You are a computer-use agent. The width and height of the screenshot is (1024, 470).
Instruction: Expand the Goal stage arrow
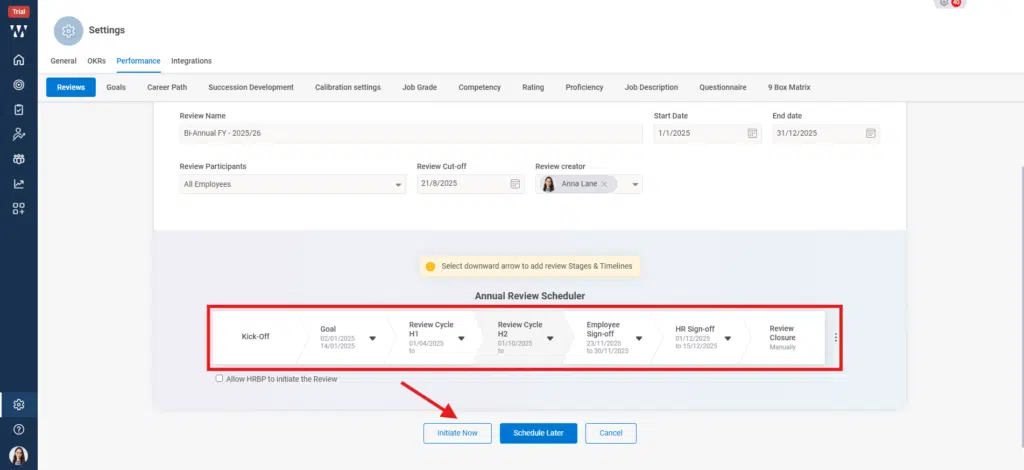tap(372, 338)
